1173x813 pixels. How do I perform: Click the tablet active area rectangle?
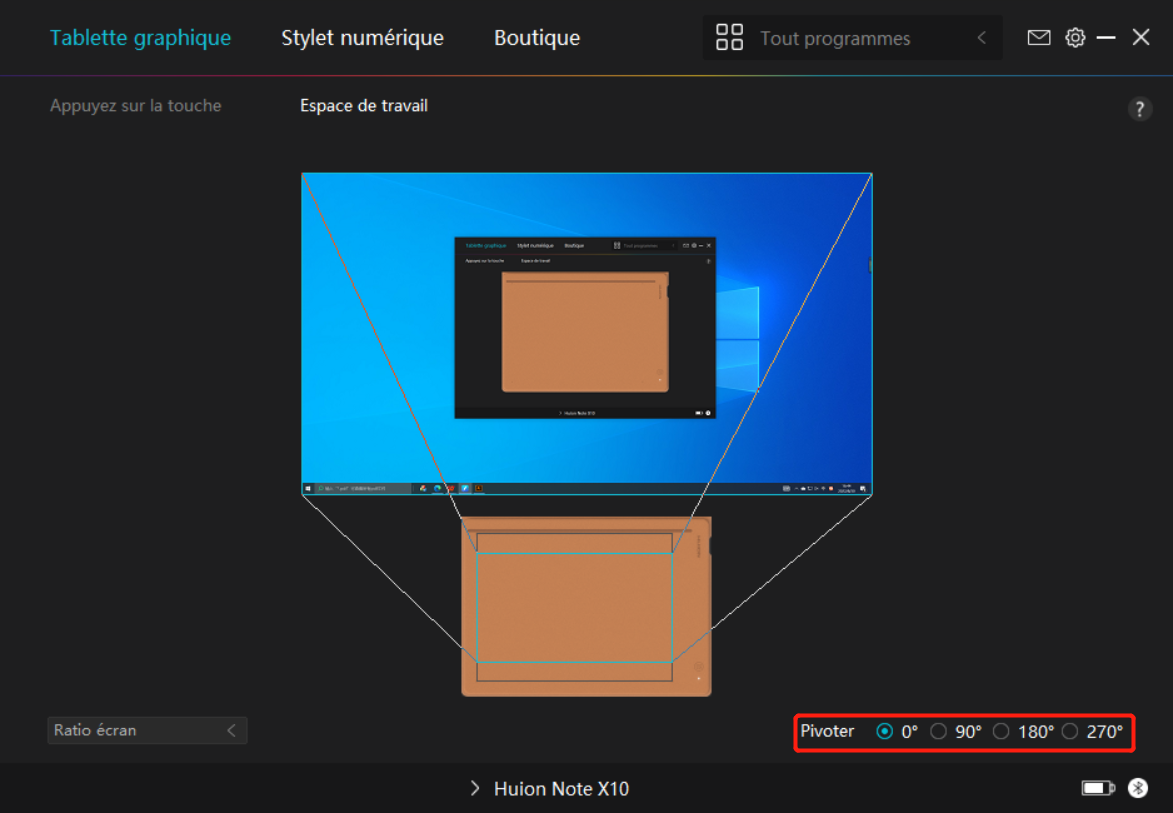(x=574, y=607)
